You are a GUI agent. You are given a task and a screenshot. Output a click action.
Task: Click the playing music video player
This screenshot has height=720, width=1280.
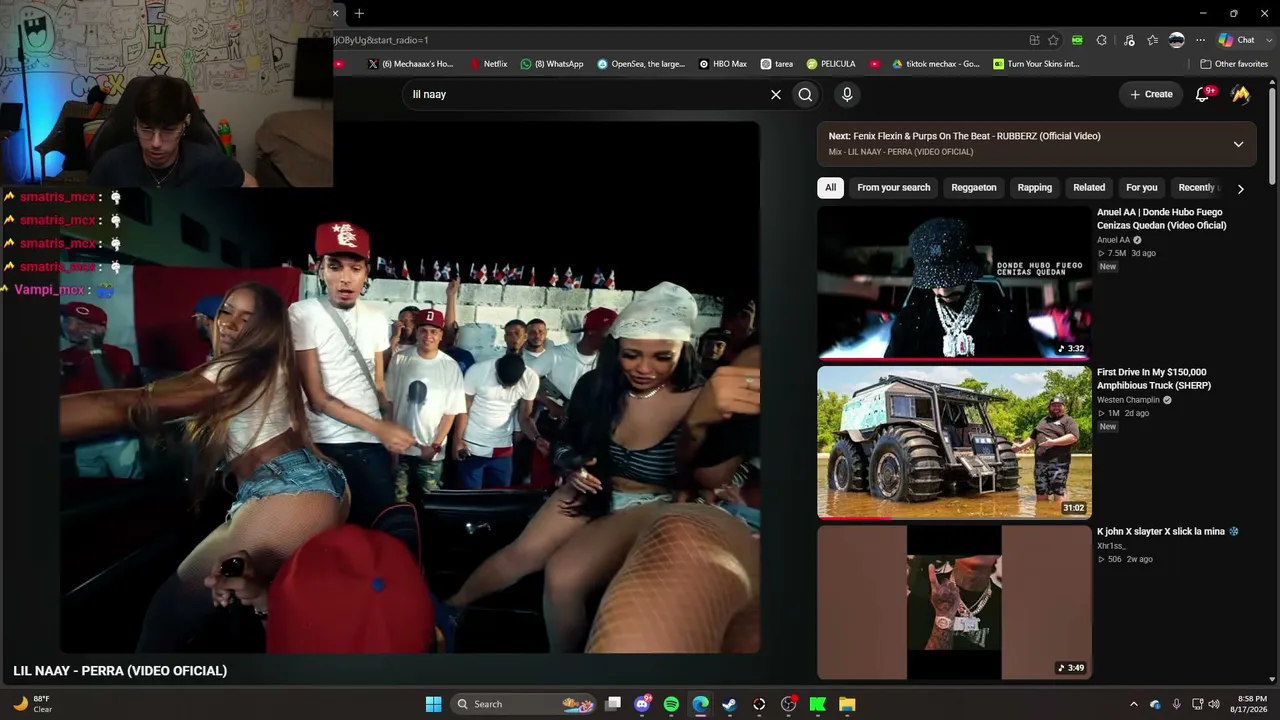(x=410, y=387)
